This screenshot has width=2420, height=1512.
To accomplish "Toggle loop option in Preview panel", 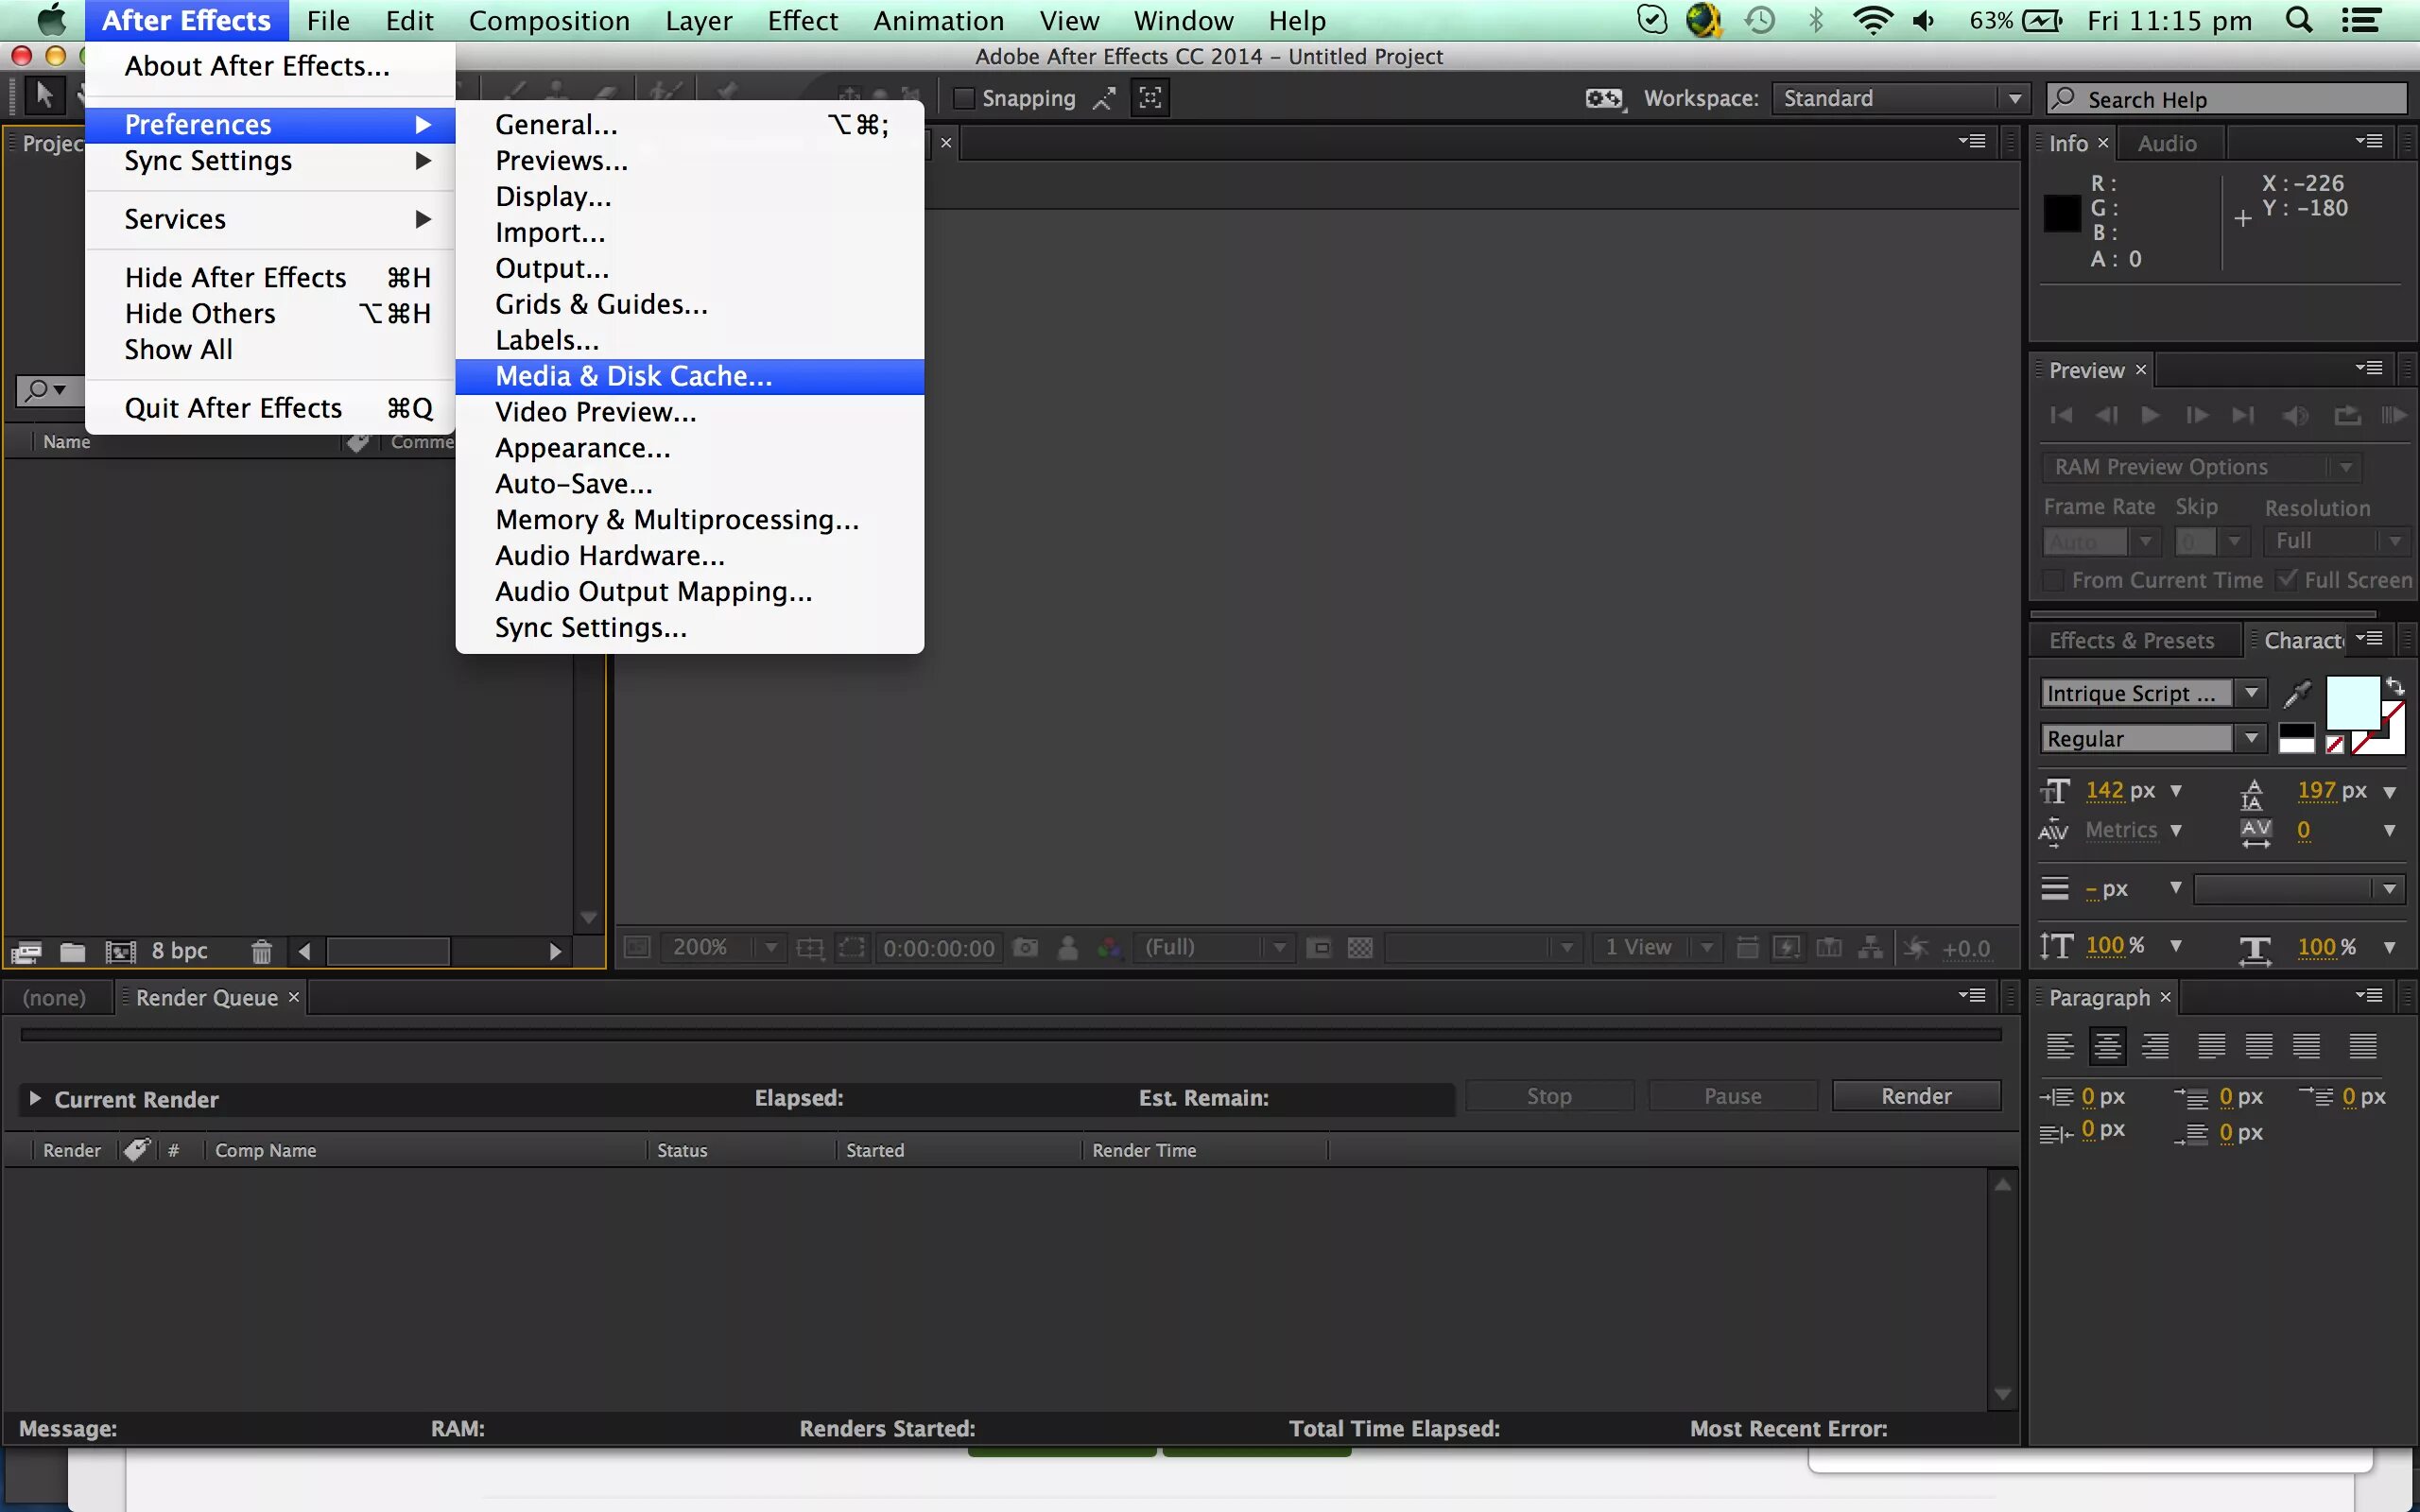I will pos(2347,415).
